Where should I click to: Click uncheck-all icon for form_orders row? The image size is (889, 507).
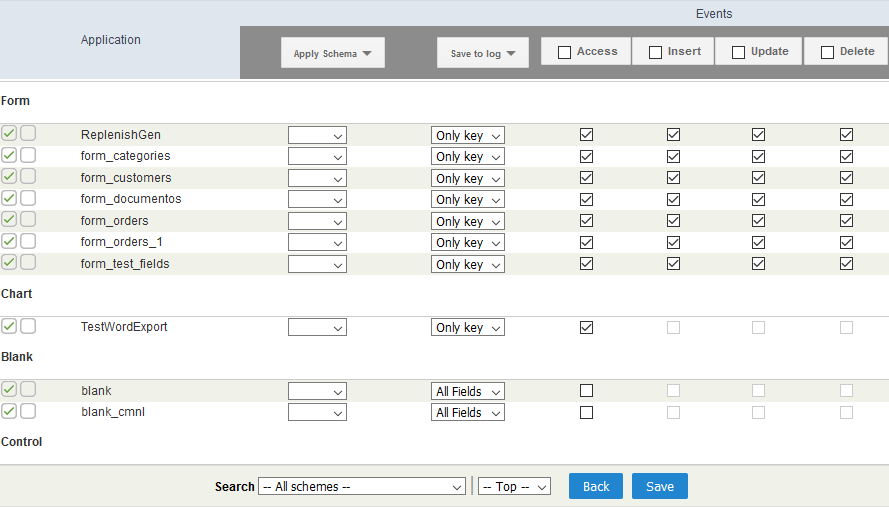[28, 219]
